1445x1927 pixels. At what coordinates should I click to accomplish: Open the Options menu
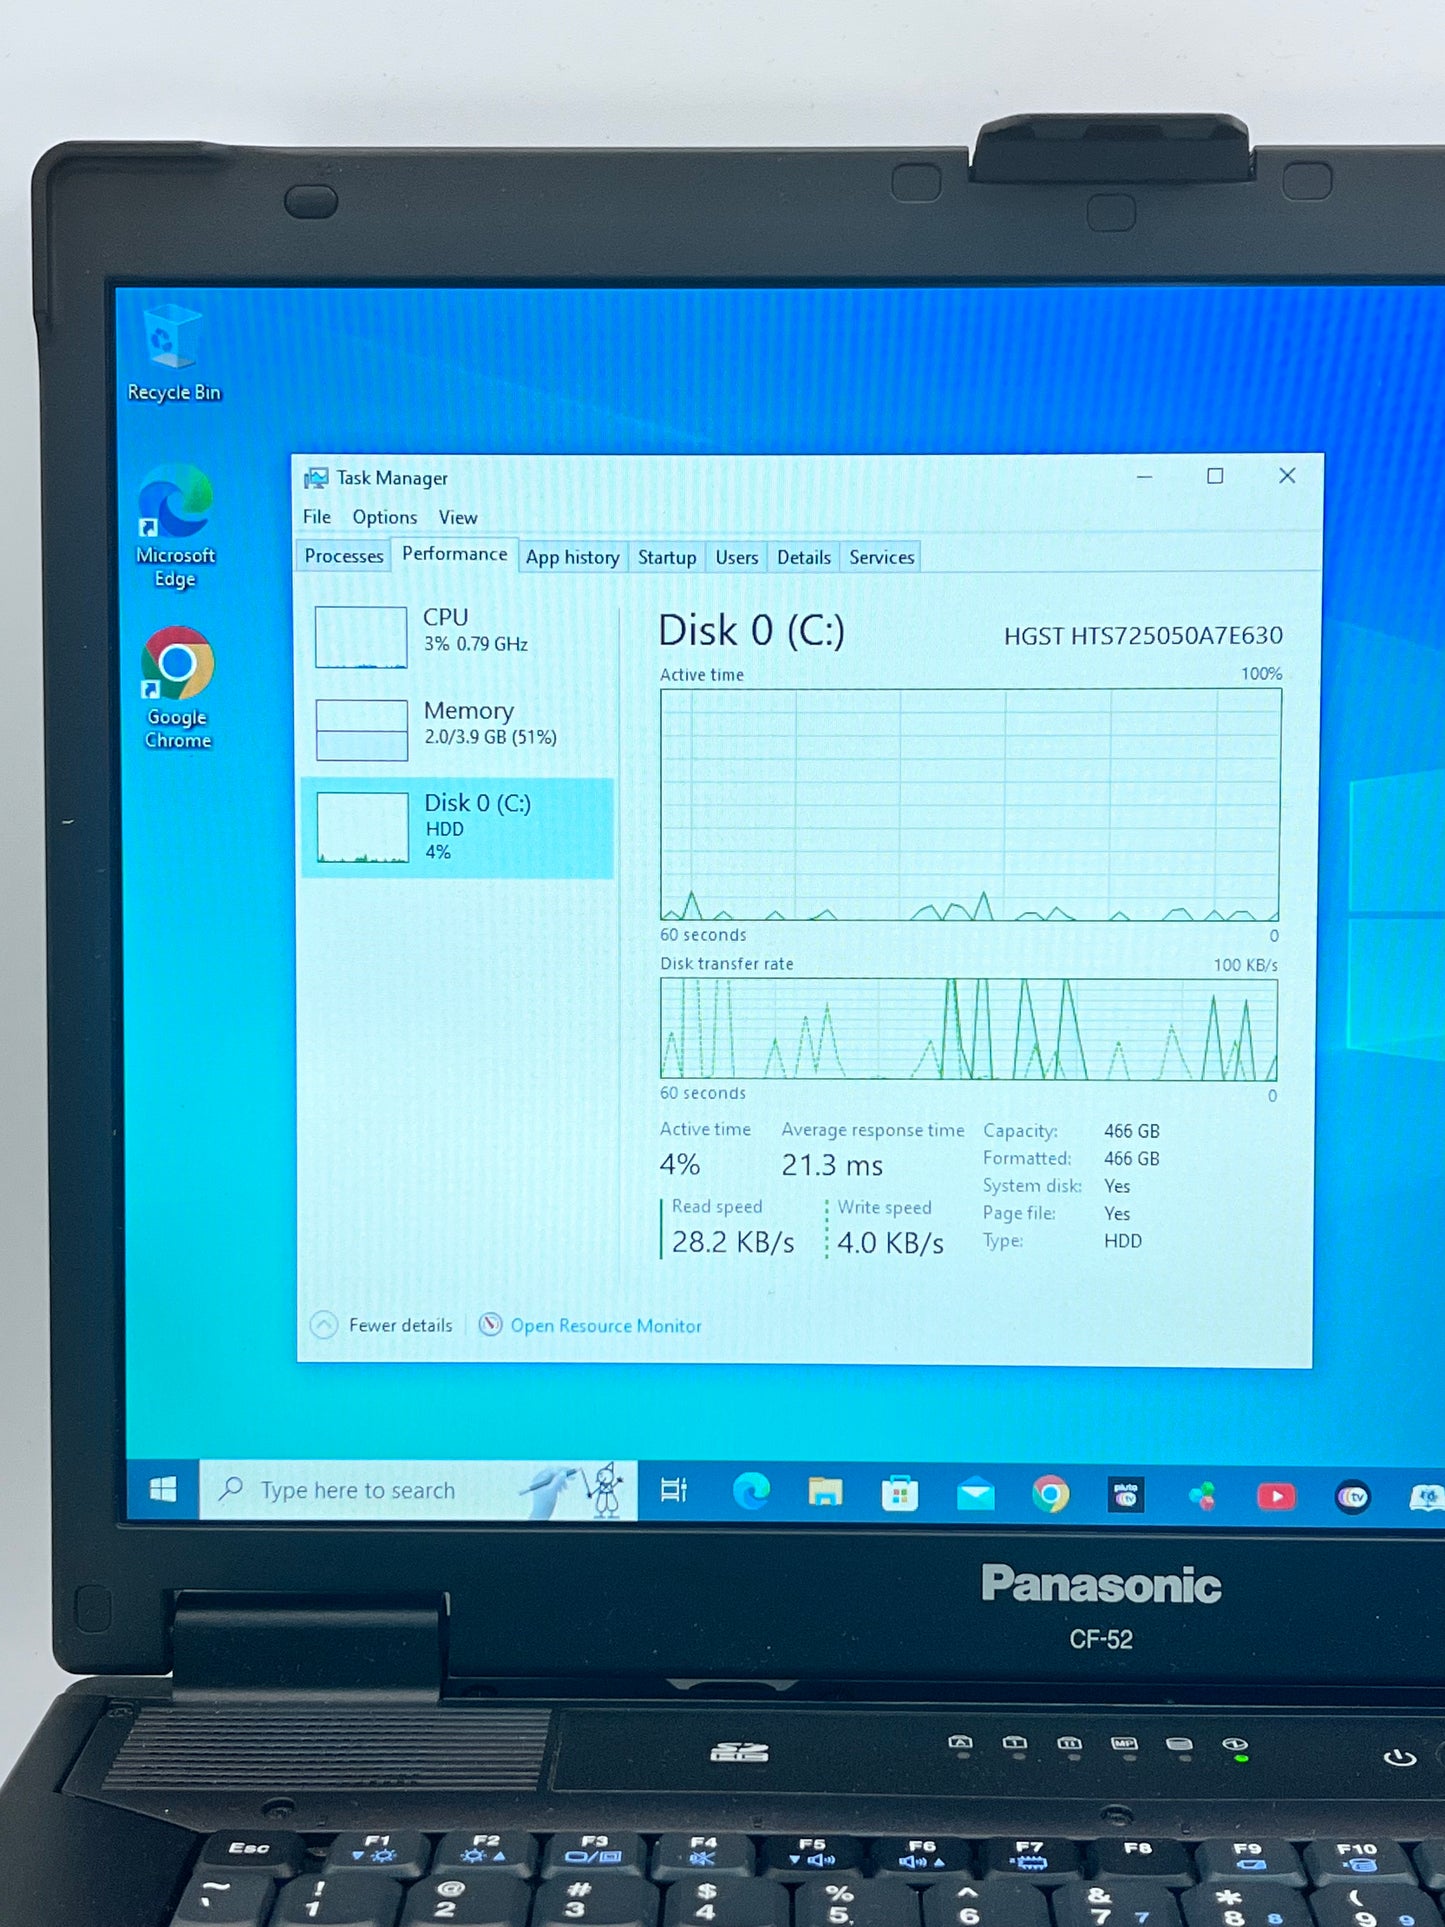(x=385, y=517)
